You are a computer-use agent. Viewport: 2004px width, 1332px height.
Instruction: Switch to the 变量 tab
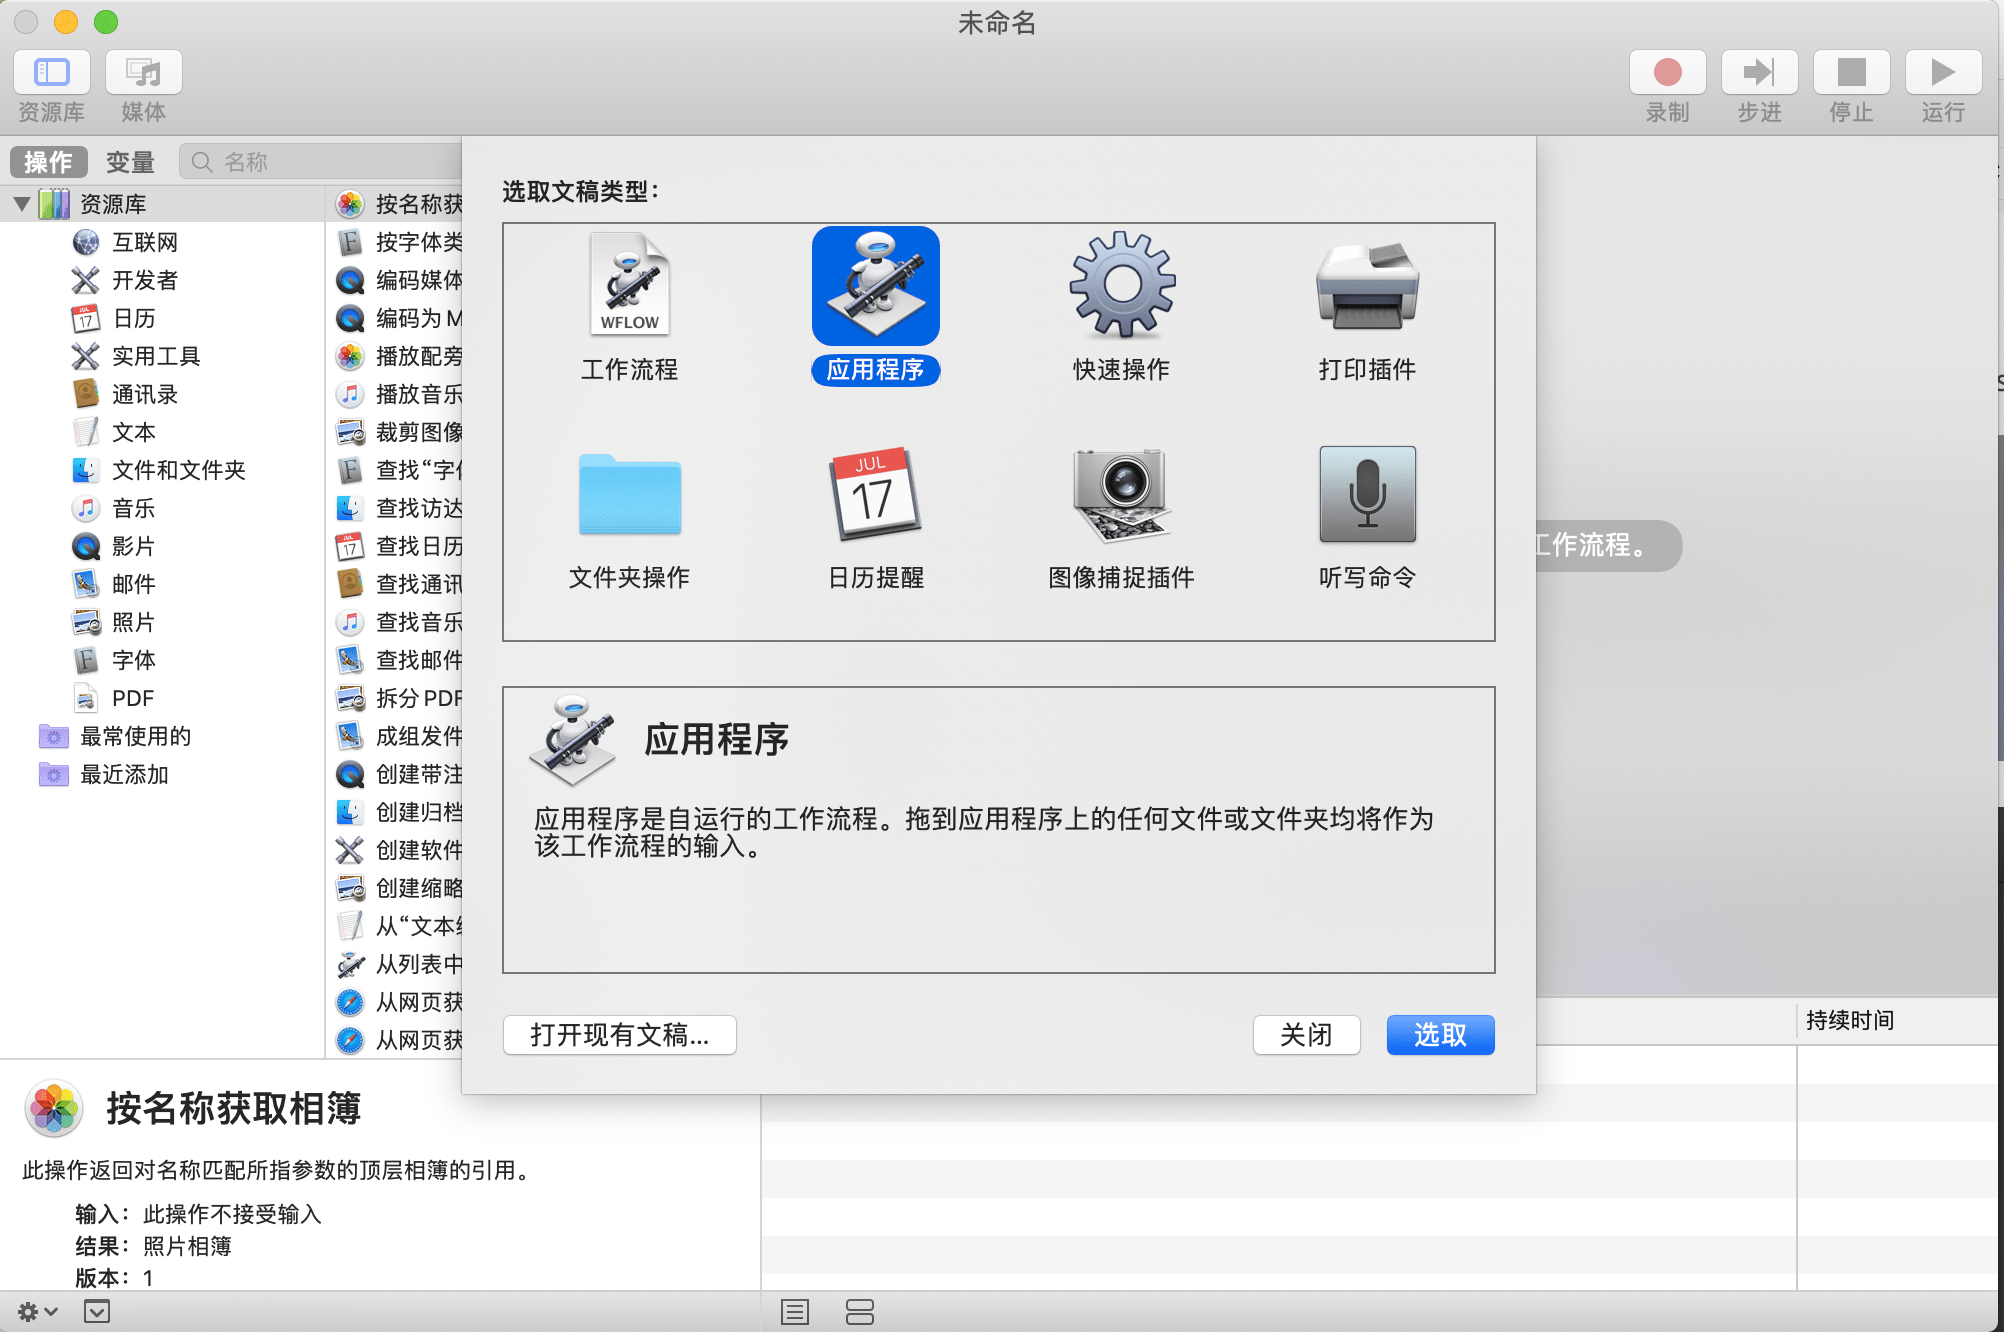[x=130, y=161]
